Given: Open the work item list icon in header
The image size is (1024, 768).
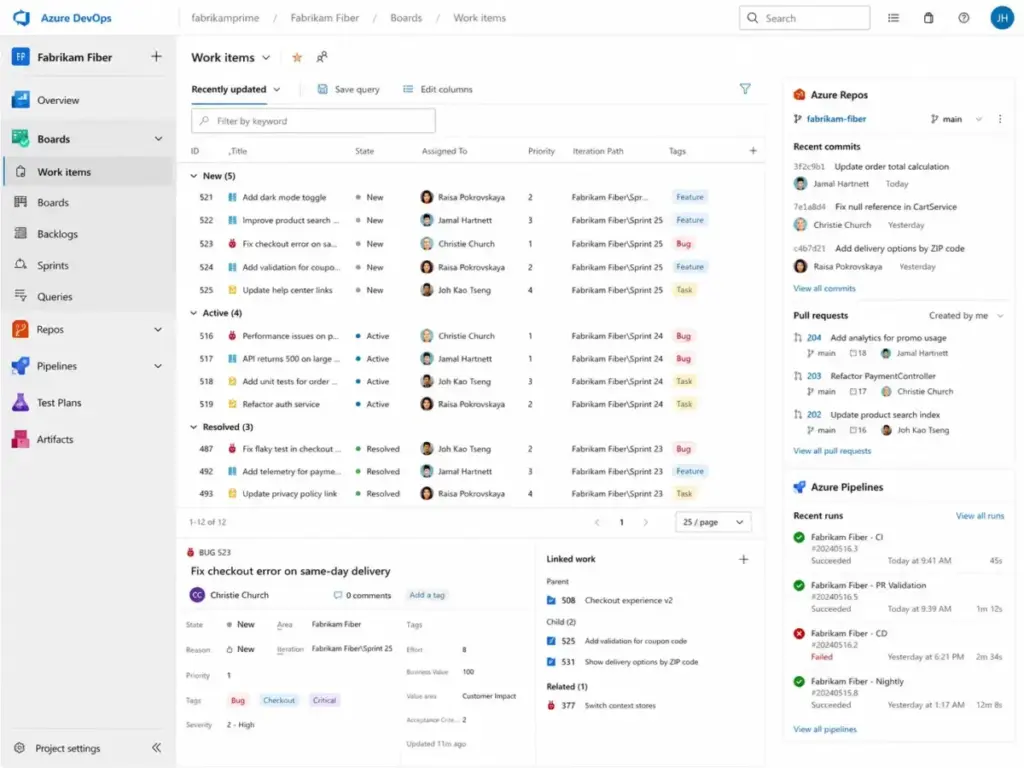Looking at the screenshot, I should [893, 18].
